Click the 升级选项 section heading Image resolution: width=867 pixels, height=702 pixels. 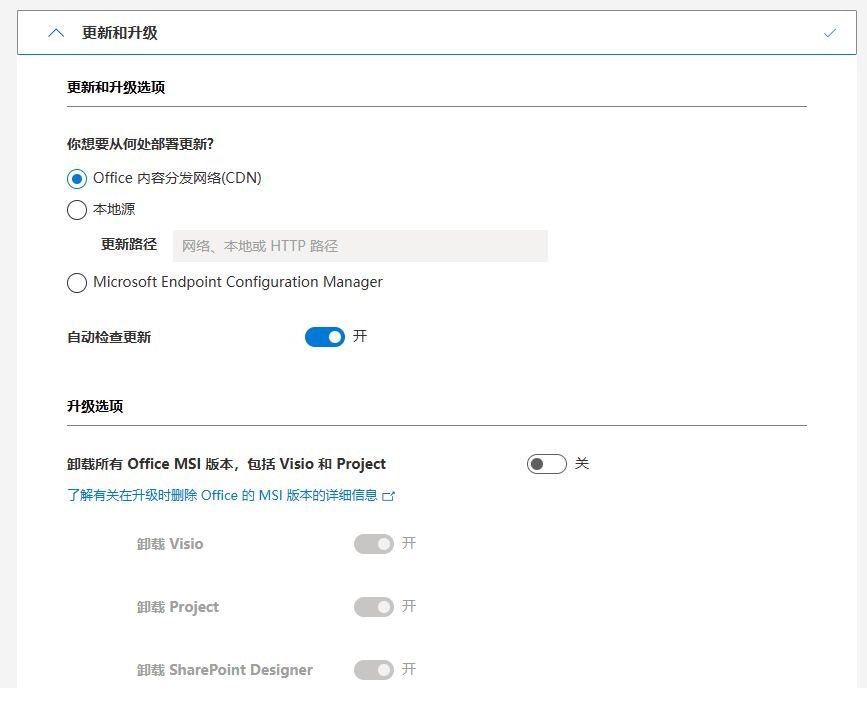point(95,406)
